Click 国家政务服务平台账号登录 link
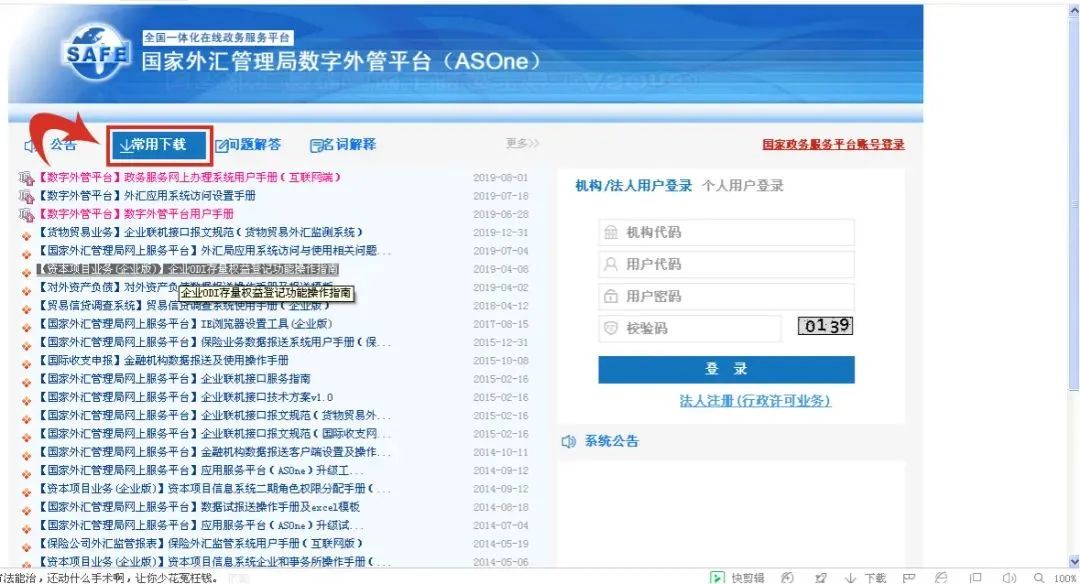This screenshot has height=584, width=1080. [833, 145]
